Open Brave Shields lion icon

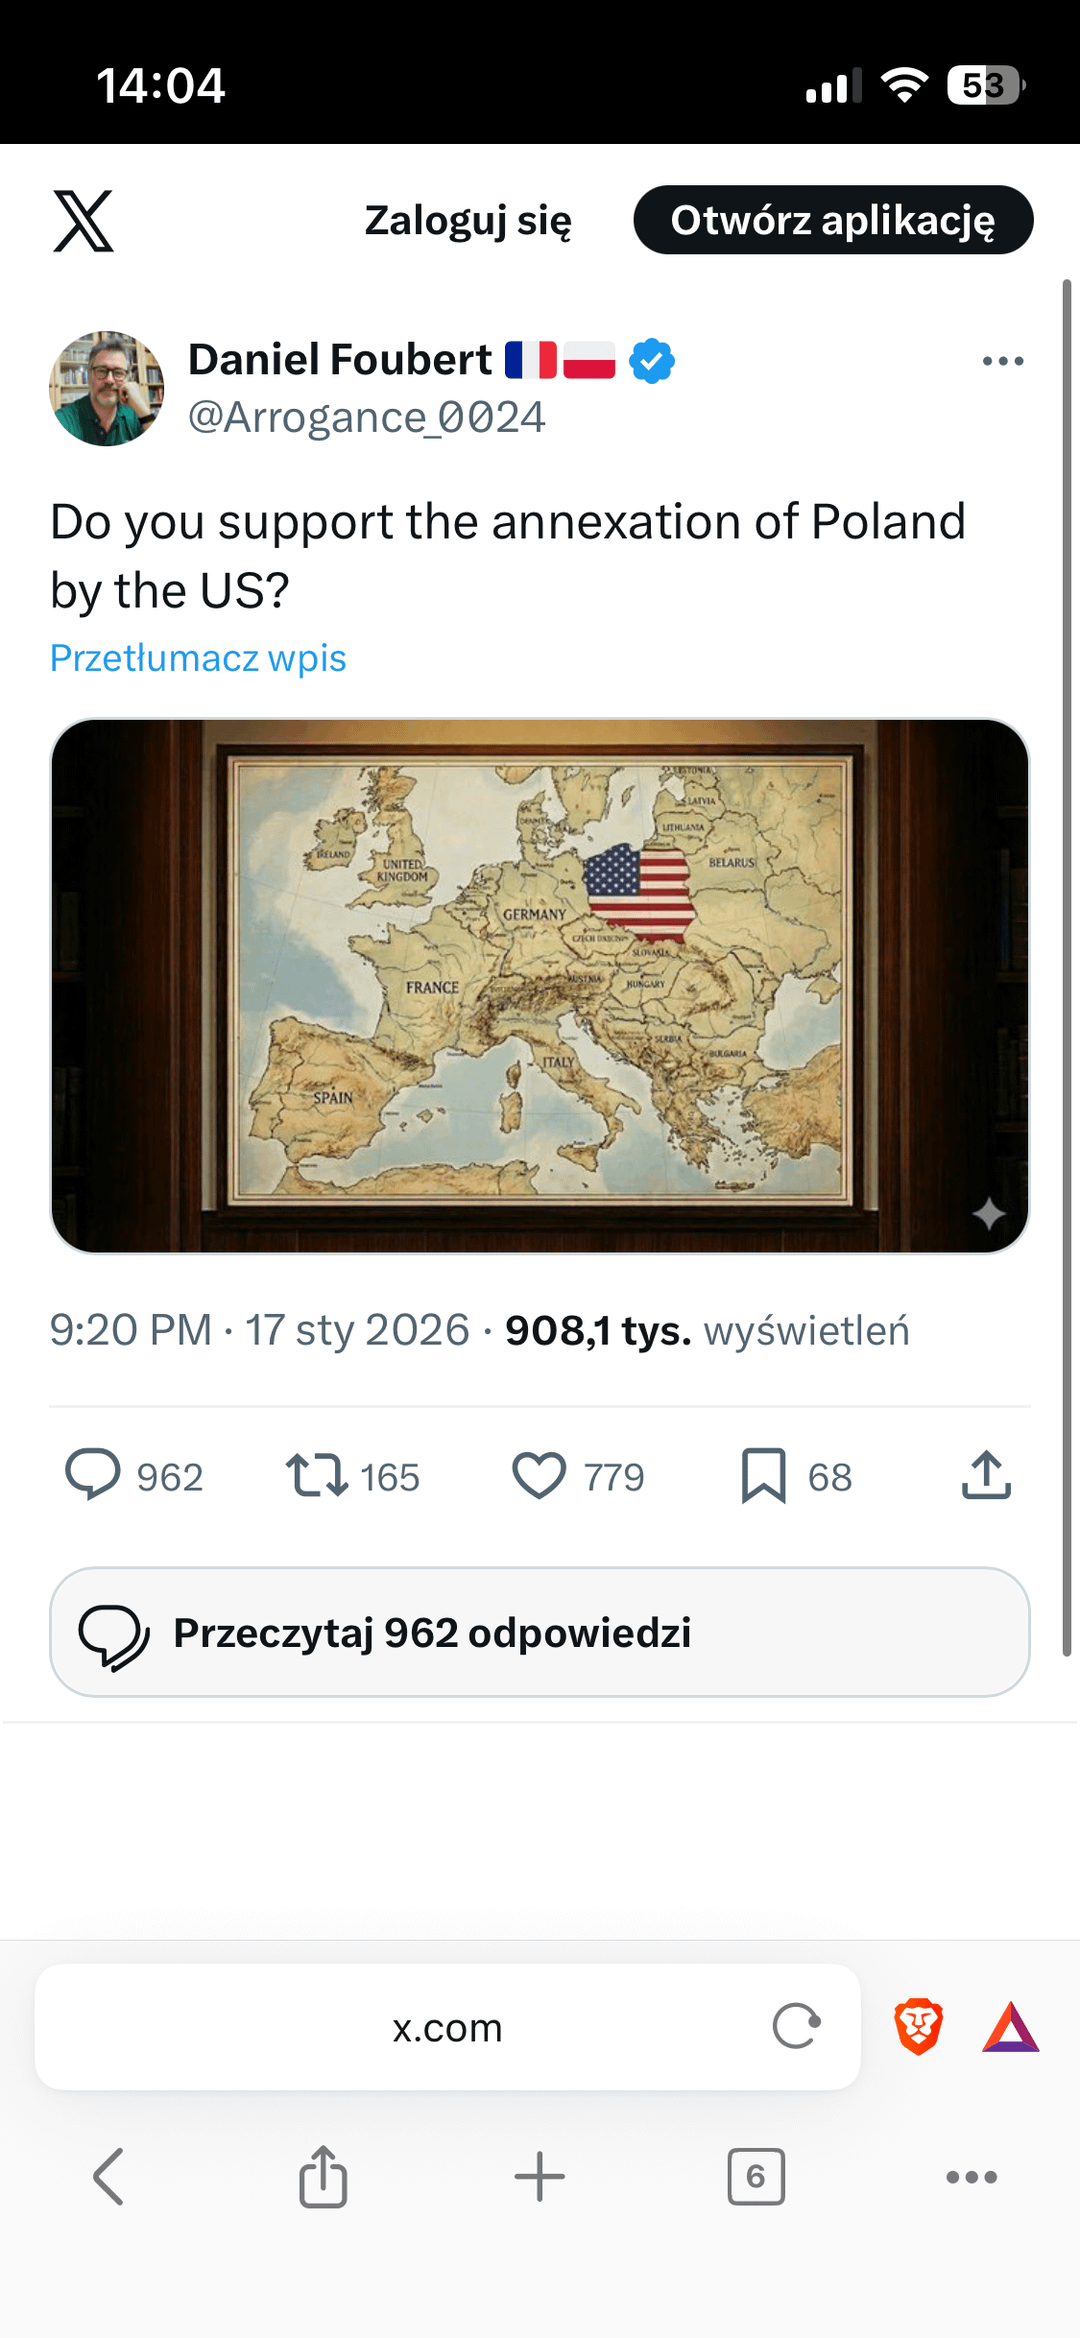pyautogui.click(x=918, y=2027)
